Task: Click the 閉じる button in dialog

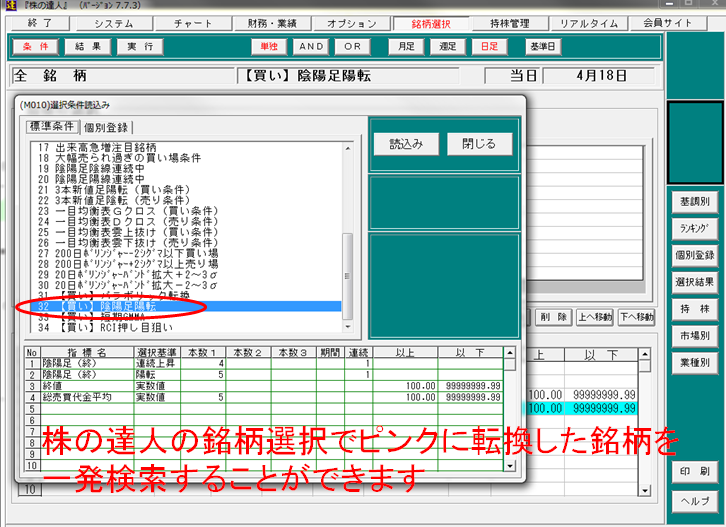Action: [479, 144]
